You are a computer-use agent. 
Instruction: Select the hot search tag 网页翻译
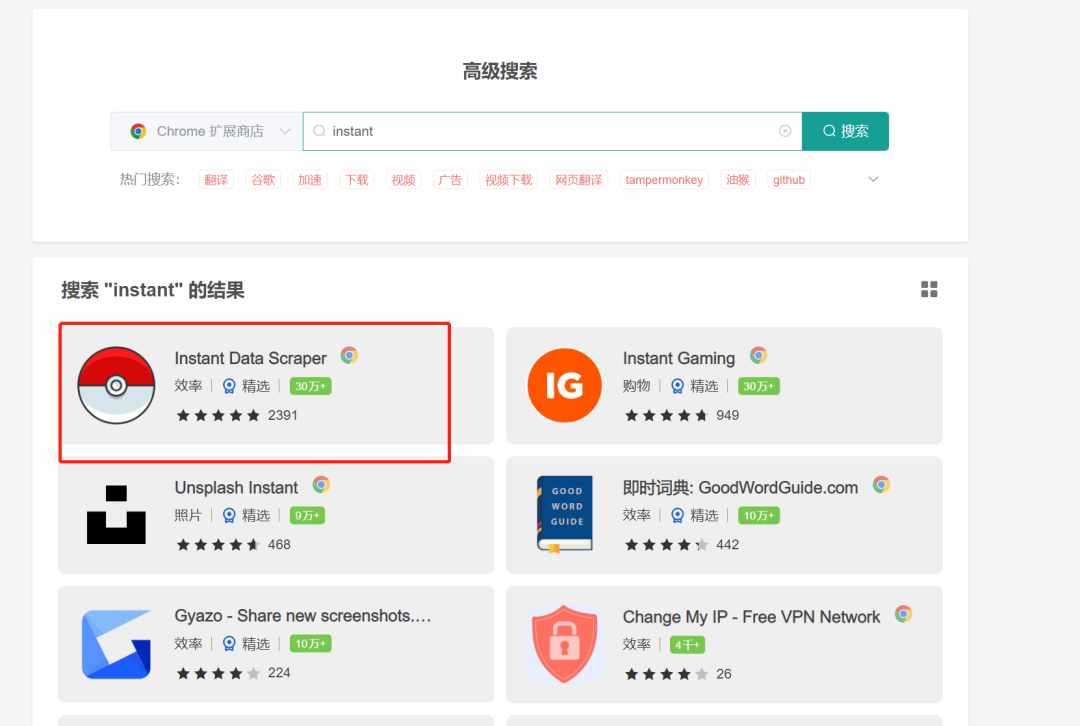(x=578, y=180)
